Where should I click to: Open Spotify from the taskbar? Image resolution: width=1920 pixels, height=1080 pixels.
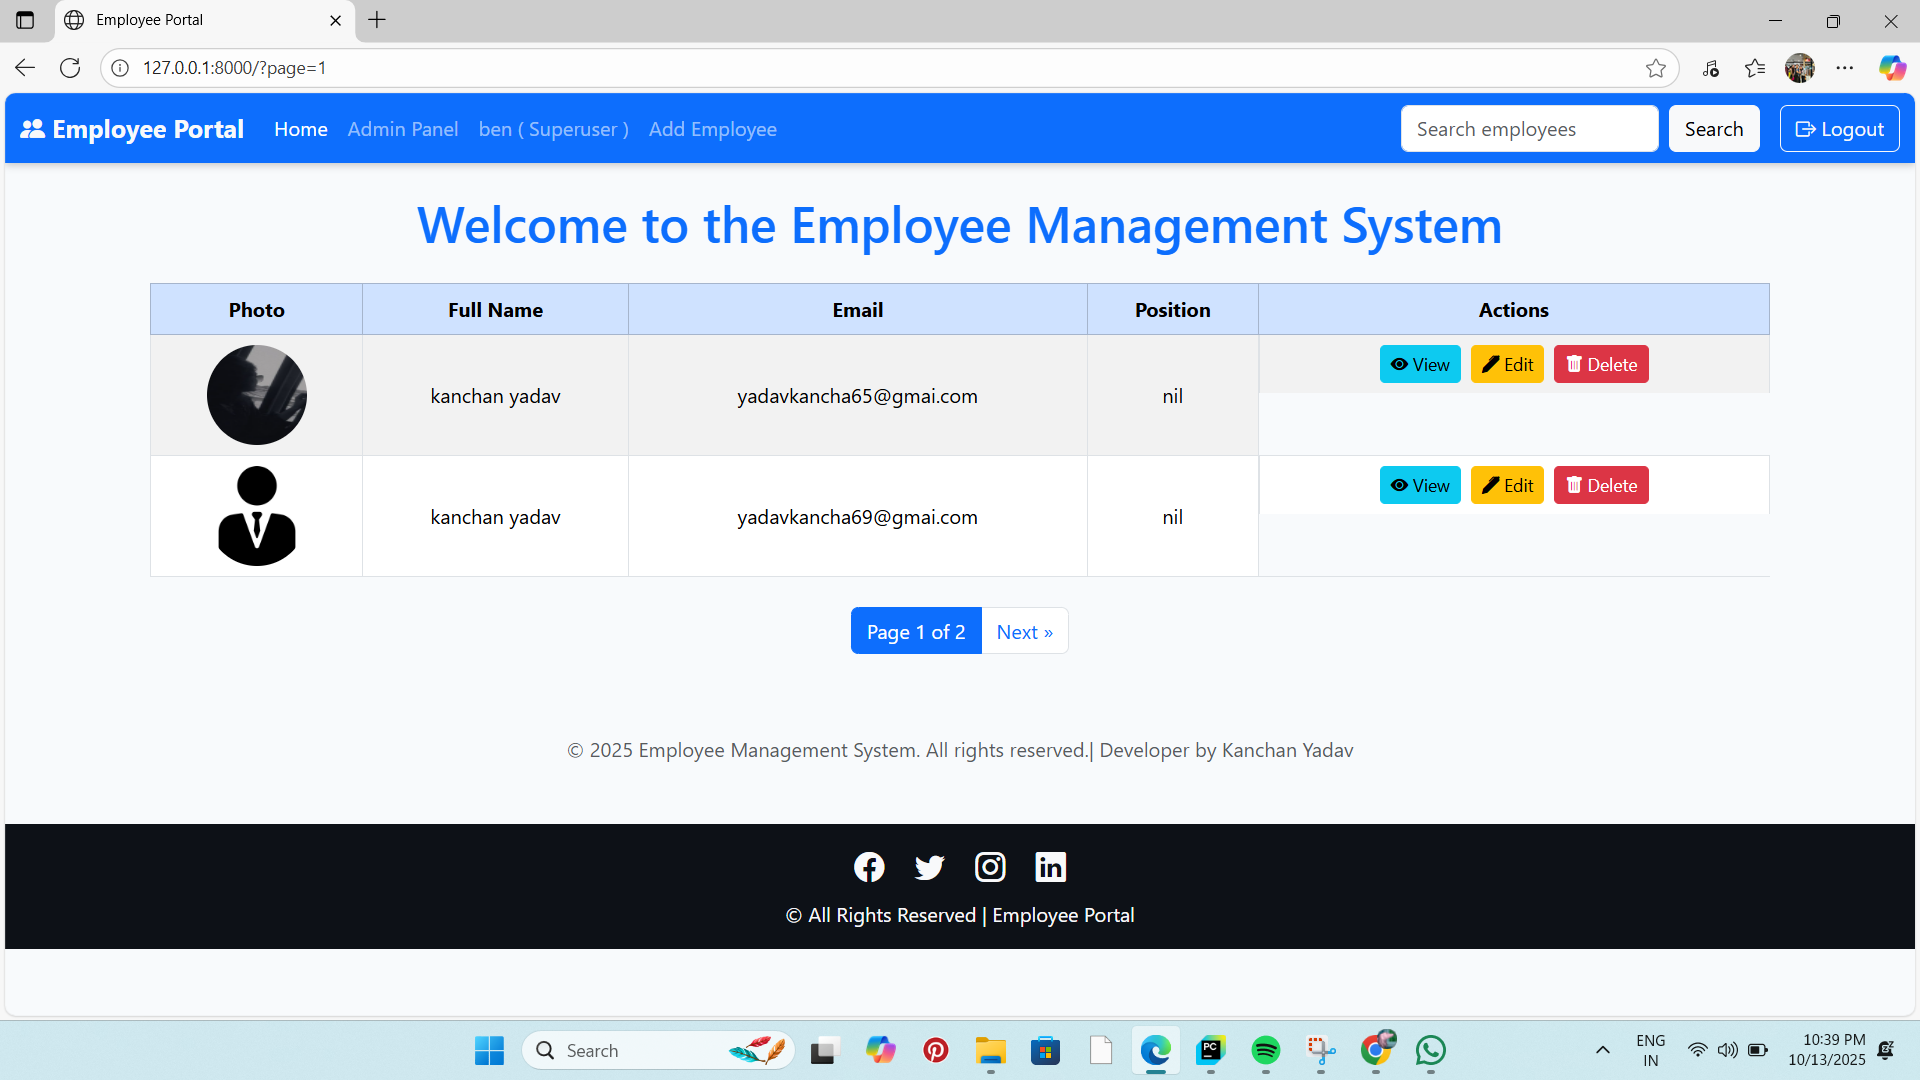tap(1265, 1051)
